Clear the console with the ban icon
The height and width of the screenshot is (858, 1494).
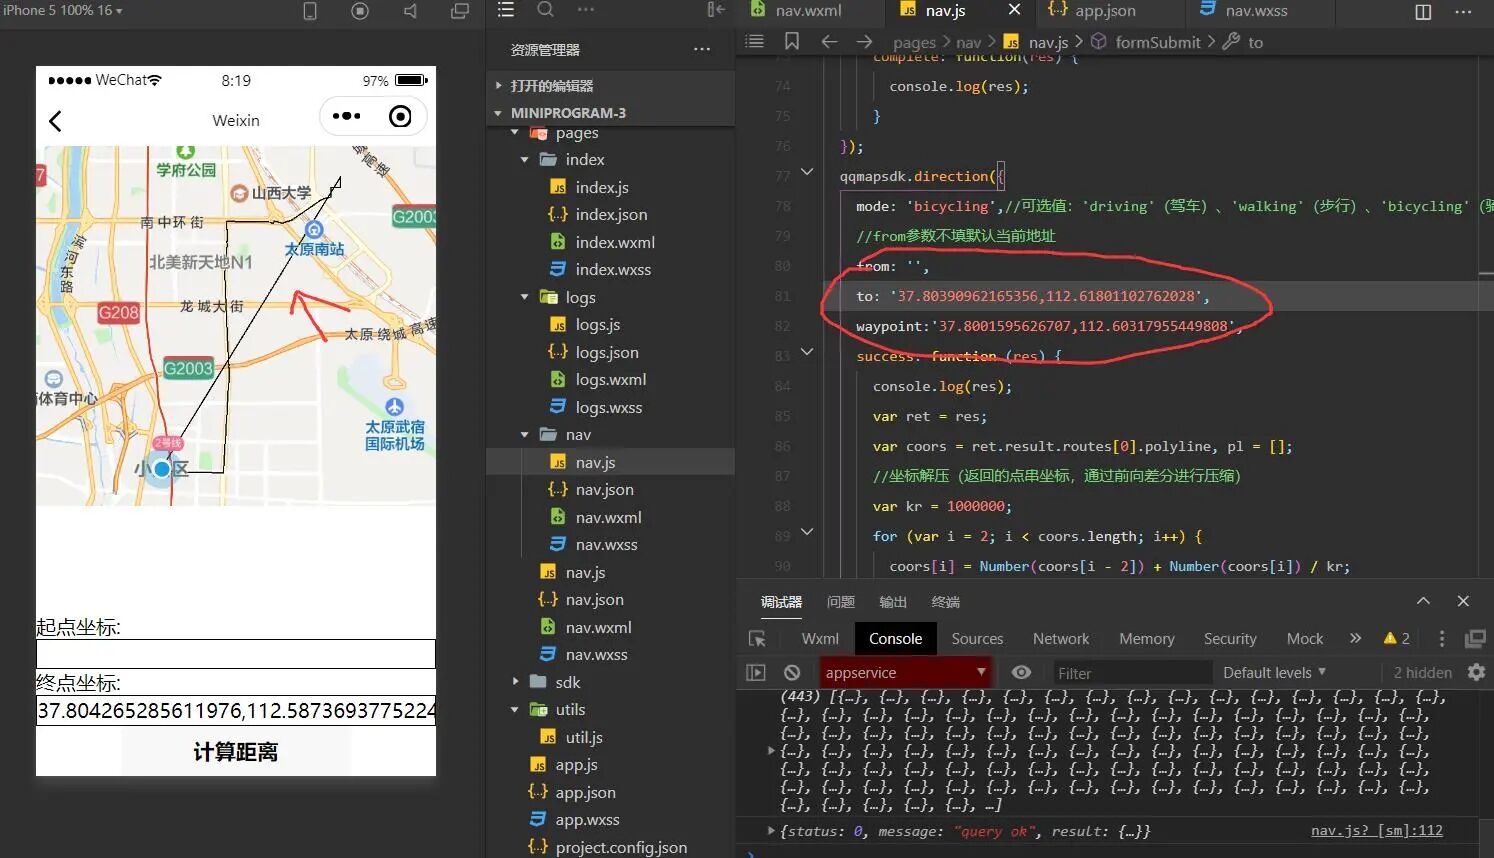(792, 673)
